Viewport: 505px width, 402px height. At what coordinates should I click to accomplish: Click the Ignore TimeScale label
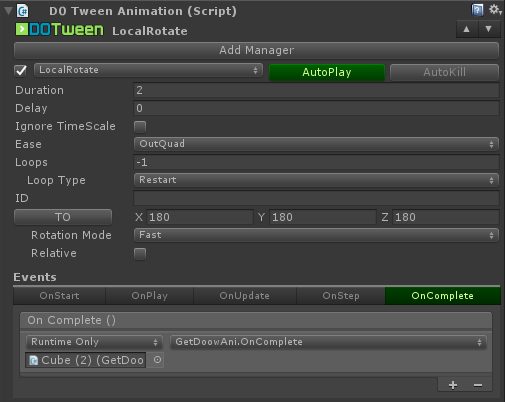point(65,126)
